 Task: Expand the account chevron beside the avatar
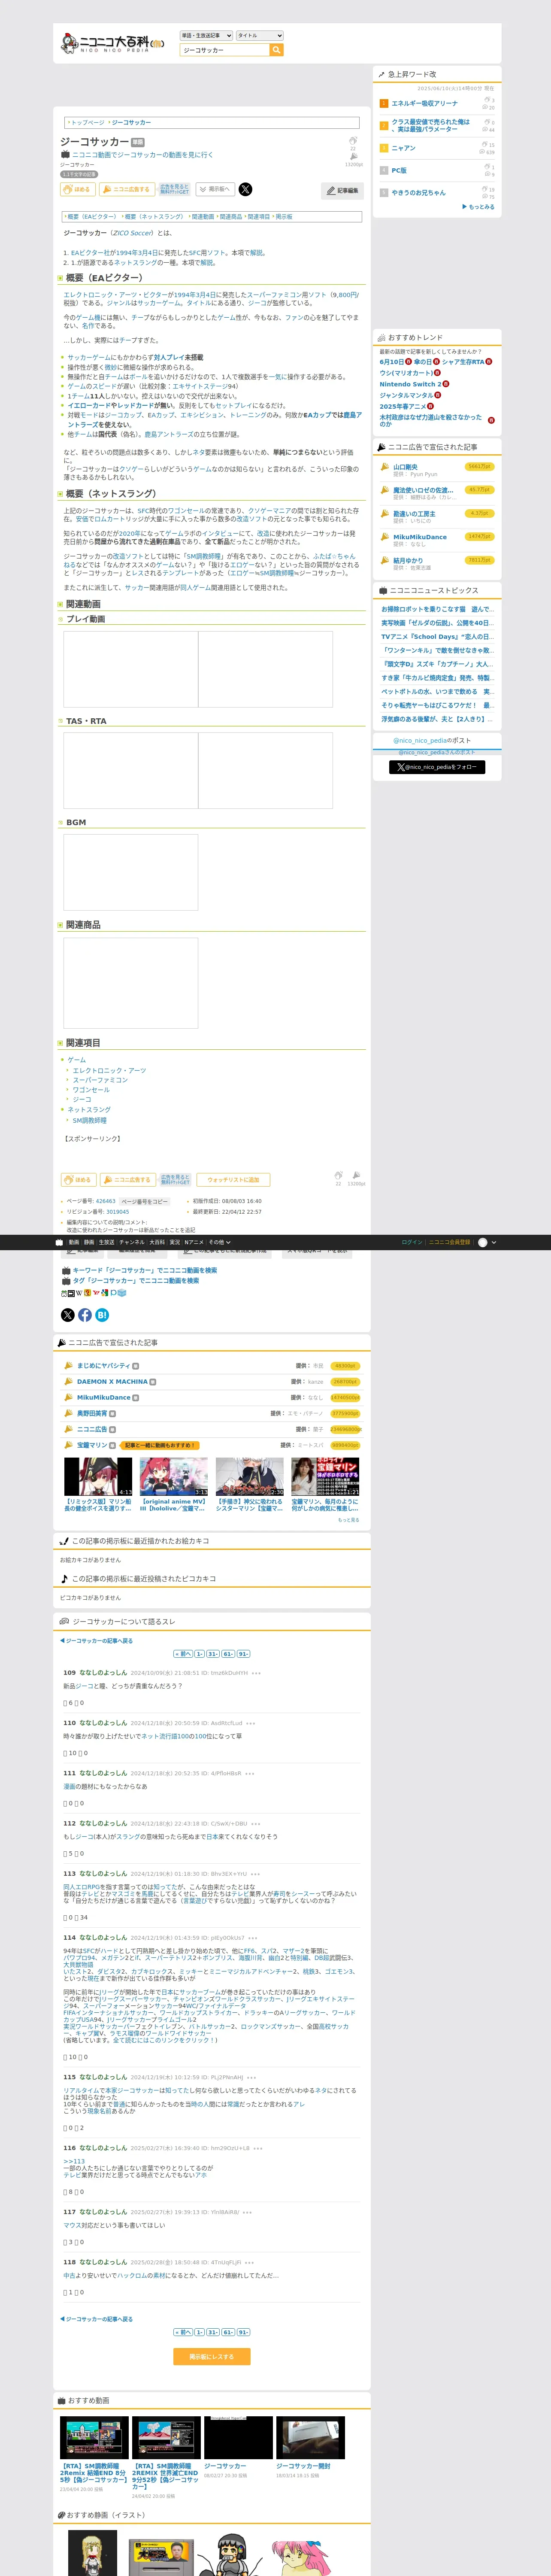tap(494, 1242)
